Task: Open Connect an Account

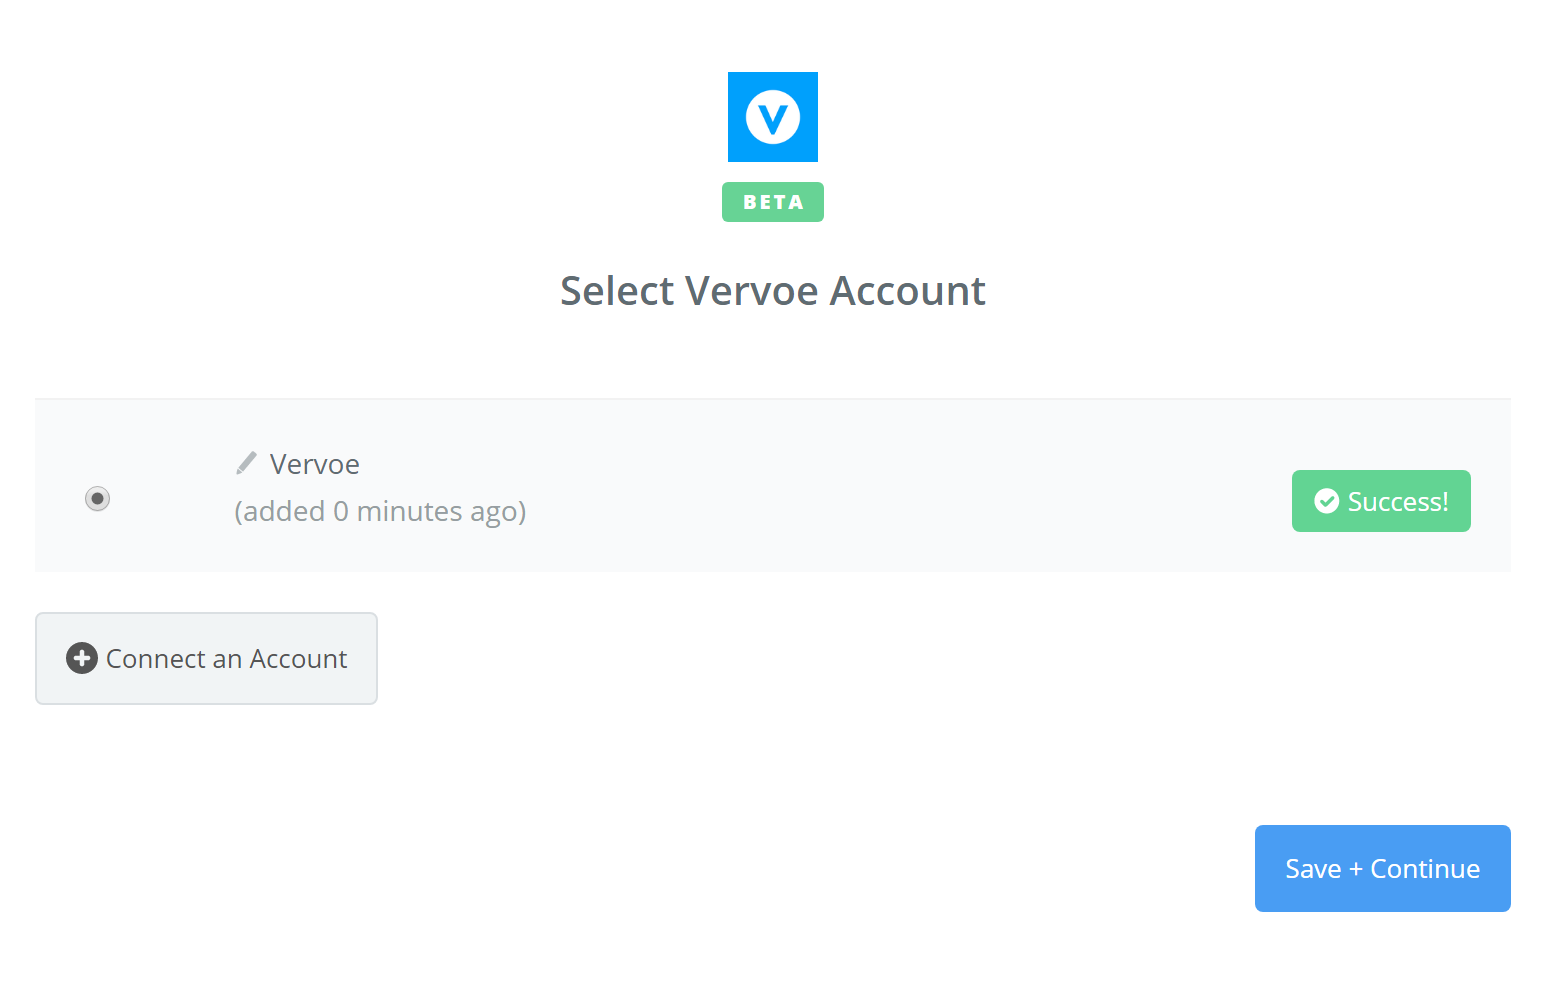Action: pos(206,658)
